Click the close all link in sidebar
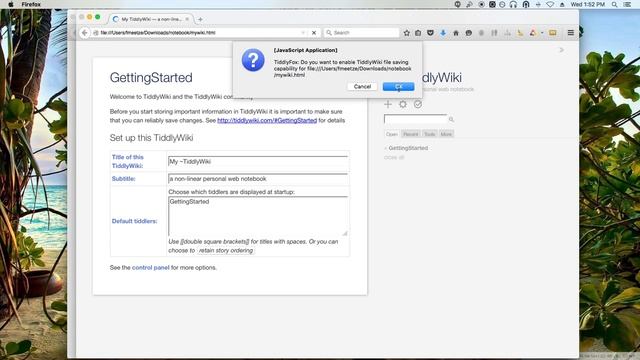Screen dimensions: 640x360 click(394, 157)
